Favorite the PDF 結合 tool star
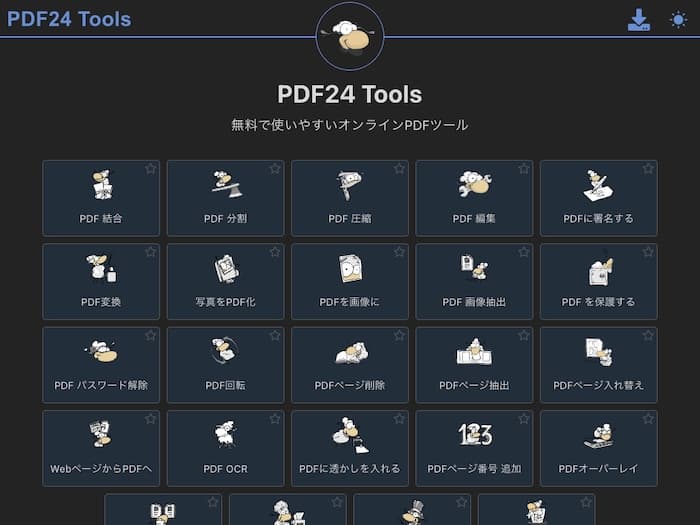 150,169
